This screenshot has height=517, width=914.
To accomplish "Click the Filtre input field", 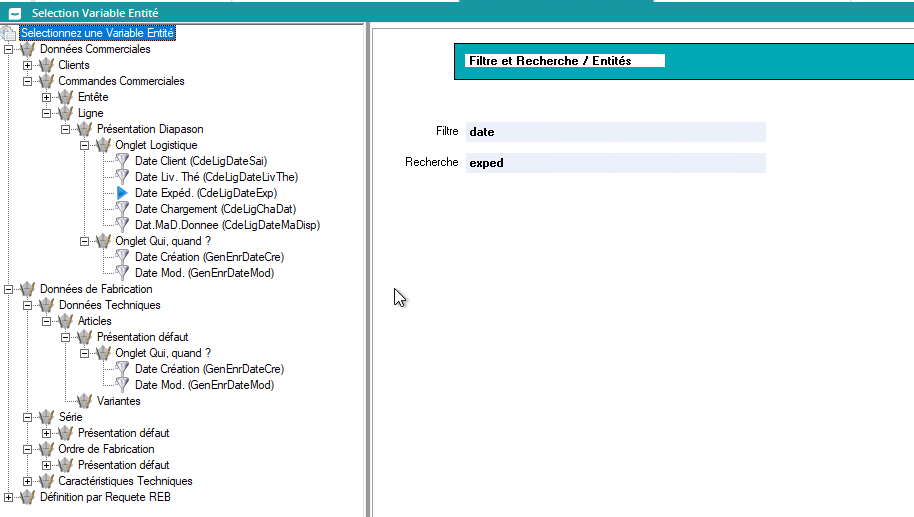I will coord(614,132).
